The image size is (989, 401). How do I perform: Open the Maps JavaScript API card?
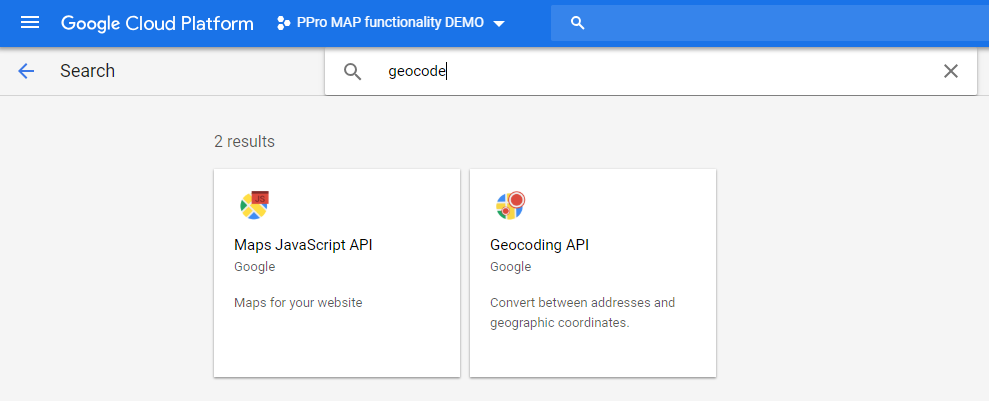click(337, 273)
